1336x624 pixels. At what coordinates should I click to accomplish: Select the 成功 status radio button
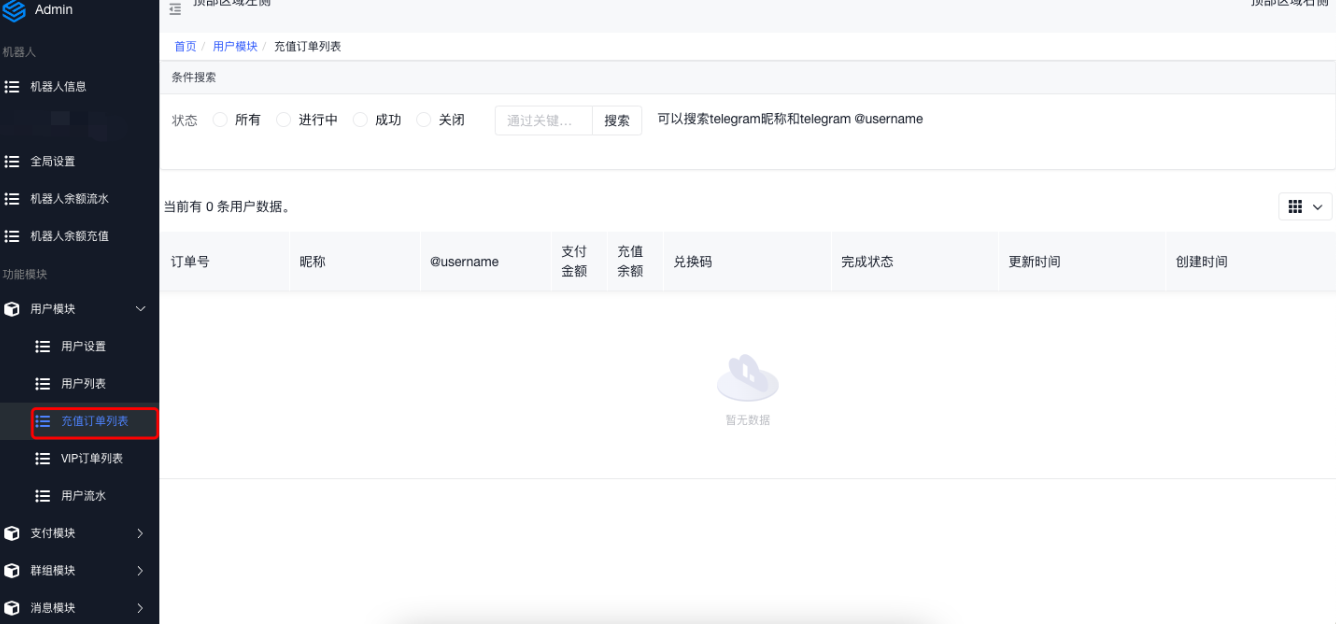click(360, 120)
